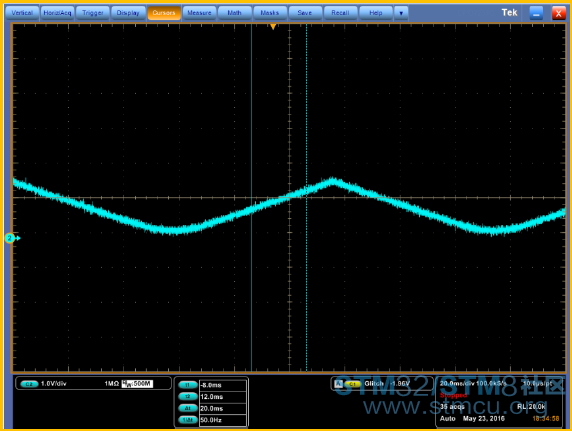
Task: Click the Masks menu button
Action: [270, 13]
